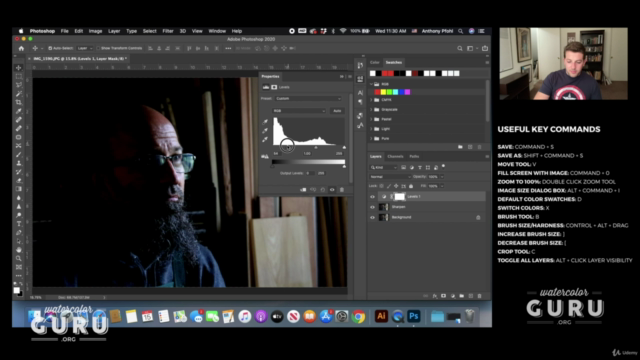Create a new layer

coord(471,296)
